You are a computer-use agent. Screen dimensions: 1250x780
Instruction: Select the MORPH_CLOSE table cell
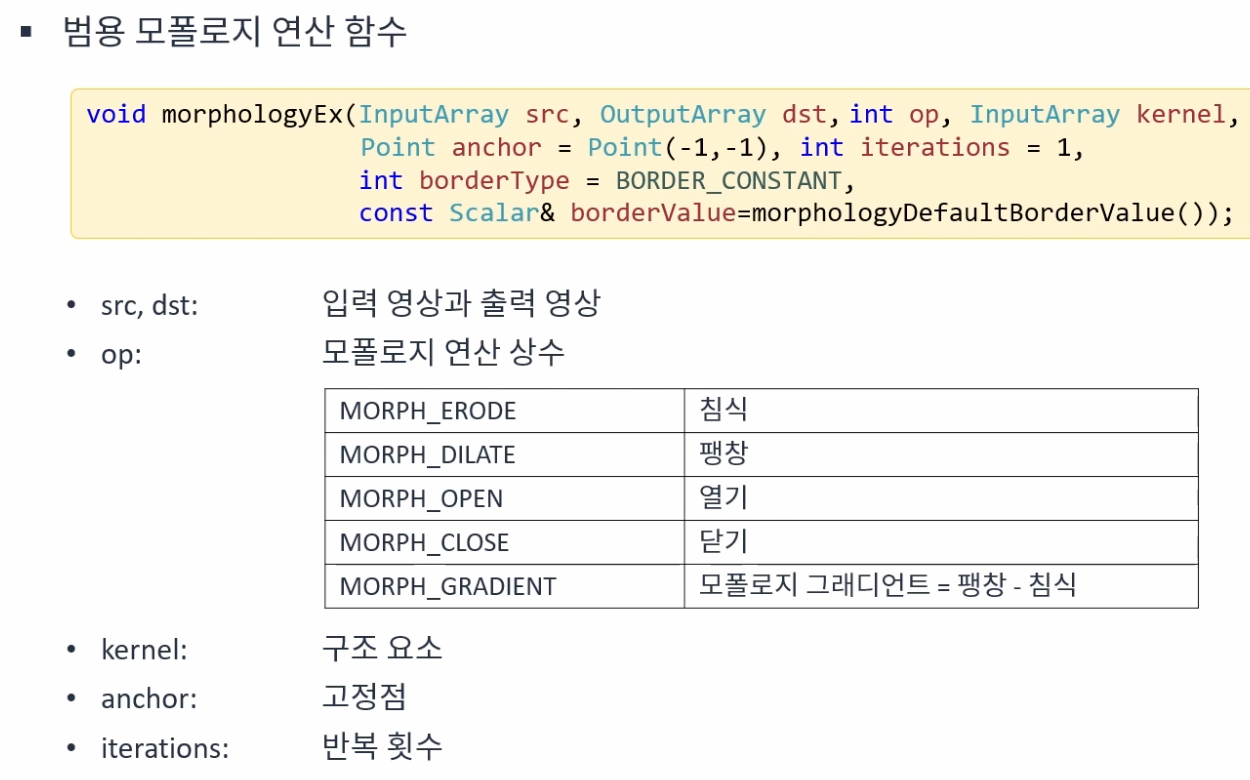point(504,542)
